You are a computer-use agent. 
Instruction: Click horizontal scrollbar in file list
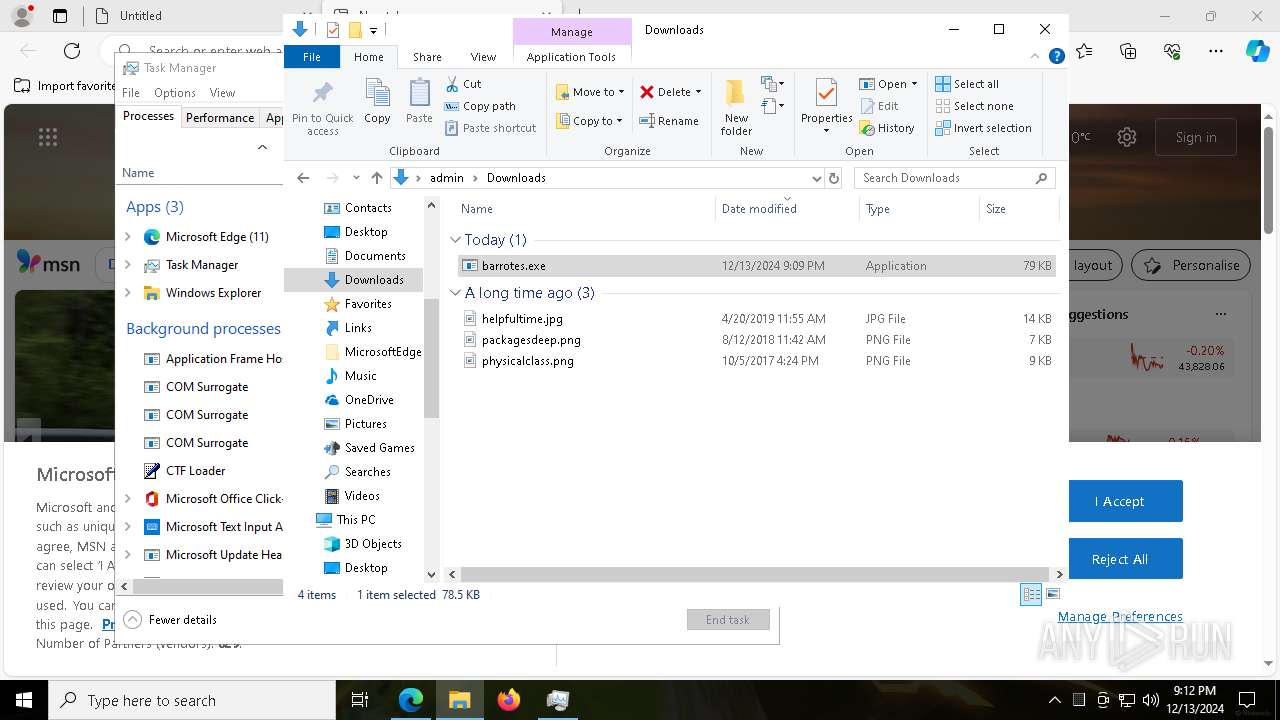coord(755,574)
